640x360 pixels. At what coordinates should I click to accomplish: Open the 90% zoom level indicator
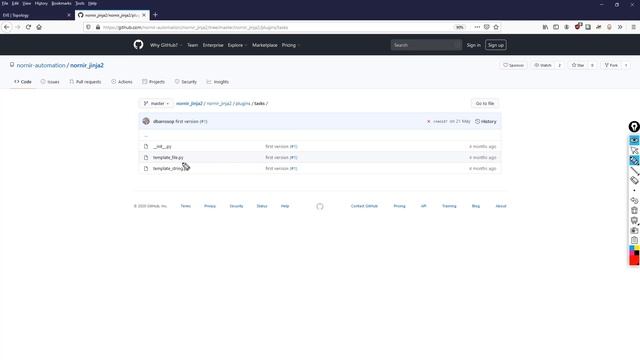tap(460, 27)
